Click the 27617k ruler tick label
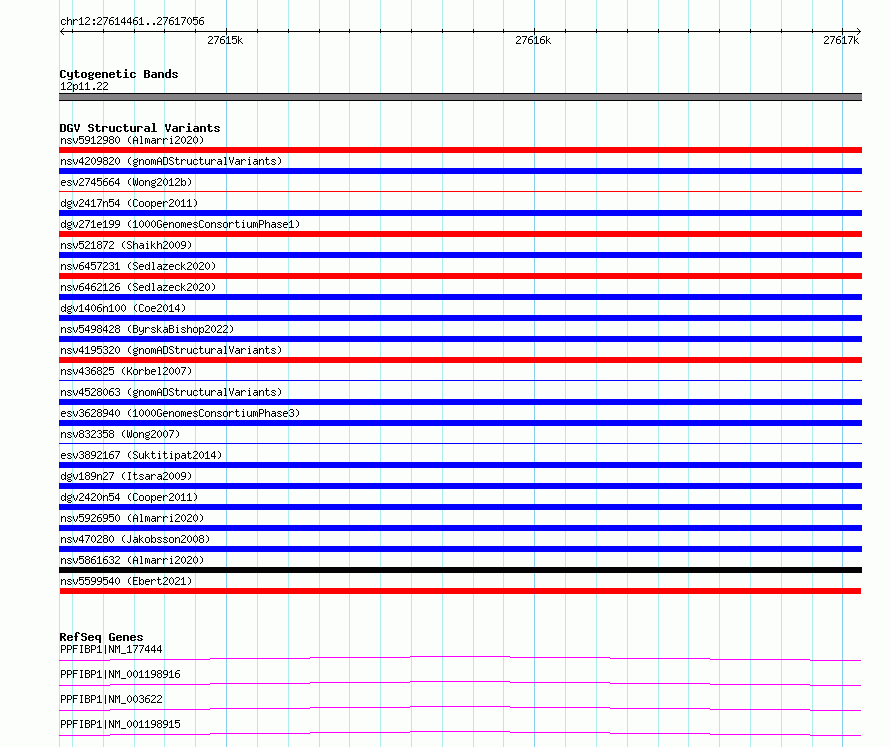The height and width of the screenshot is (747, 890). point(841,40)
